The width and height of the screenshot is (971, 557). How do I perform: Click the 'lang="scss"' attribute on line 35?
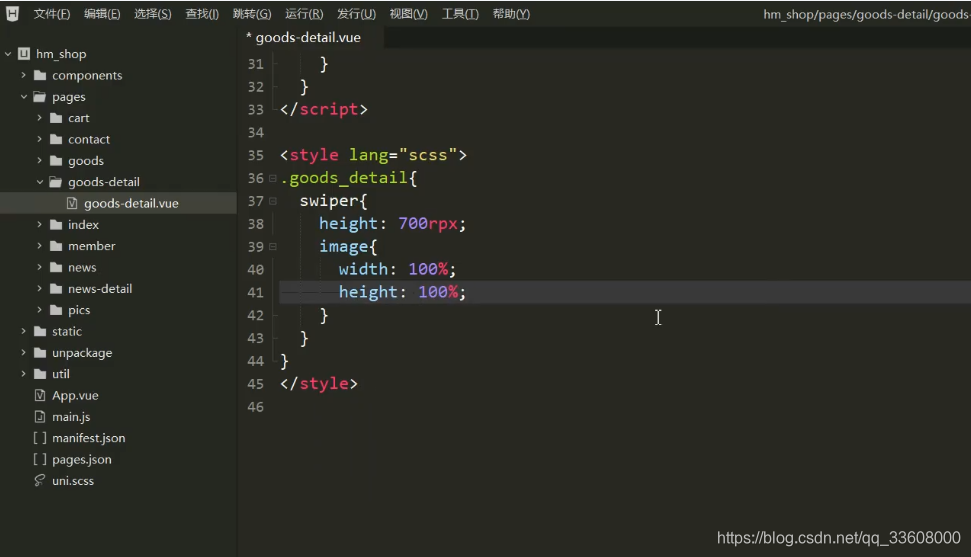pyautogui.click(x=403, y=155)
